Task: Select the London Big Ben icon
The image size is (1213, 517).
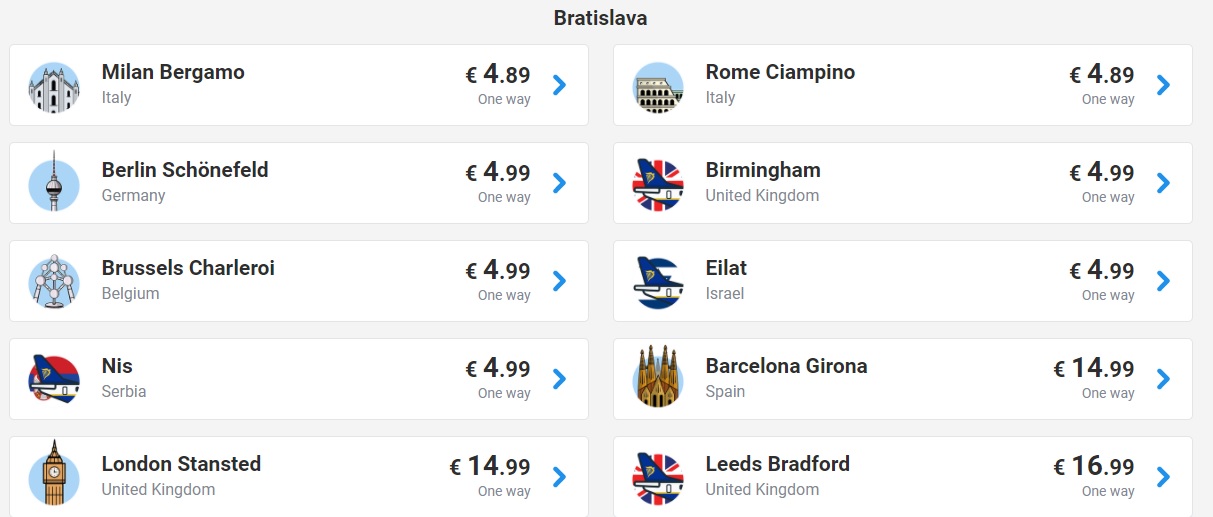Action: 54,475
